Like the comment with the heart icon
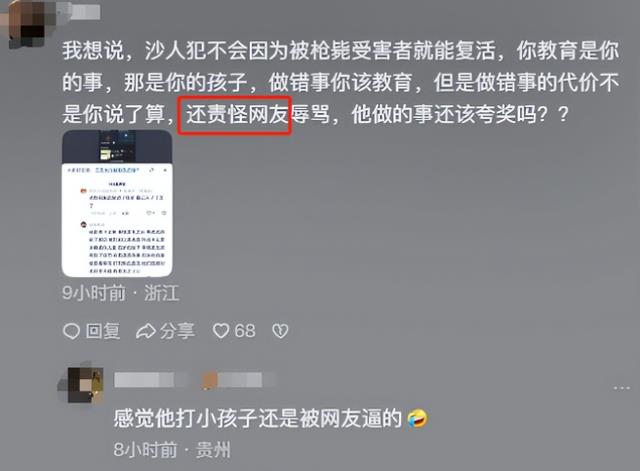 coord(221,331)
